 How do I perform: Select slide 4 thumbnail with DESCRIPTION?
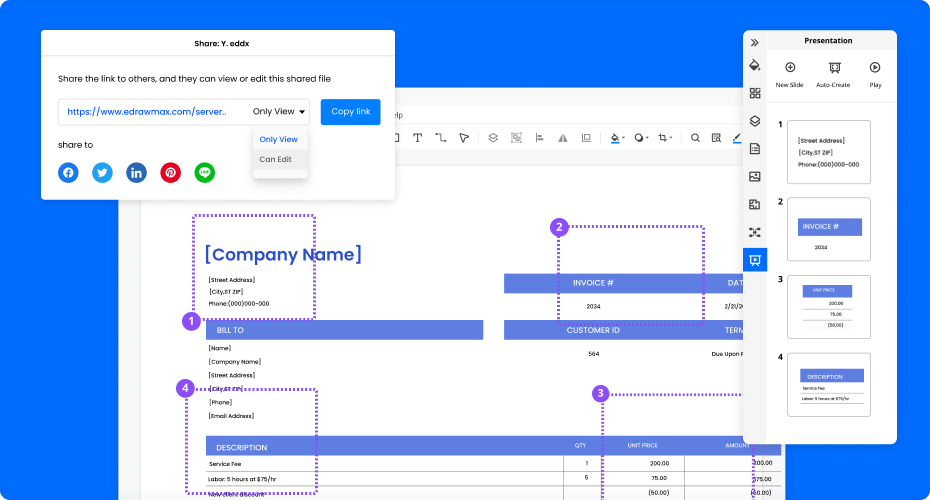pyautogui.click(x=829, y=384)
